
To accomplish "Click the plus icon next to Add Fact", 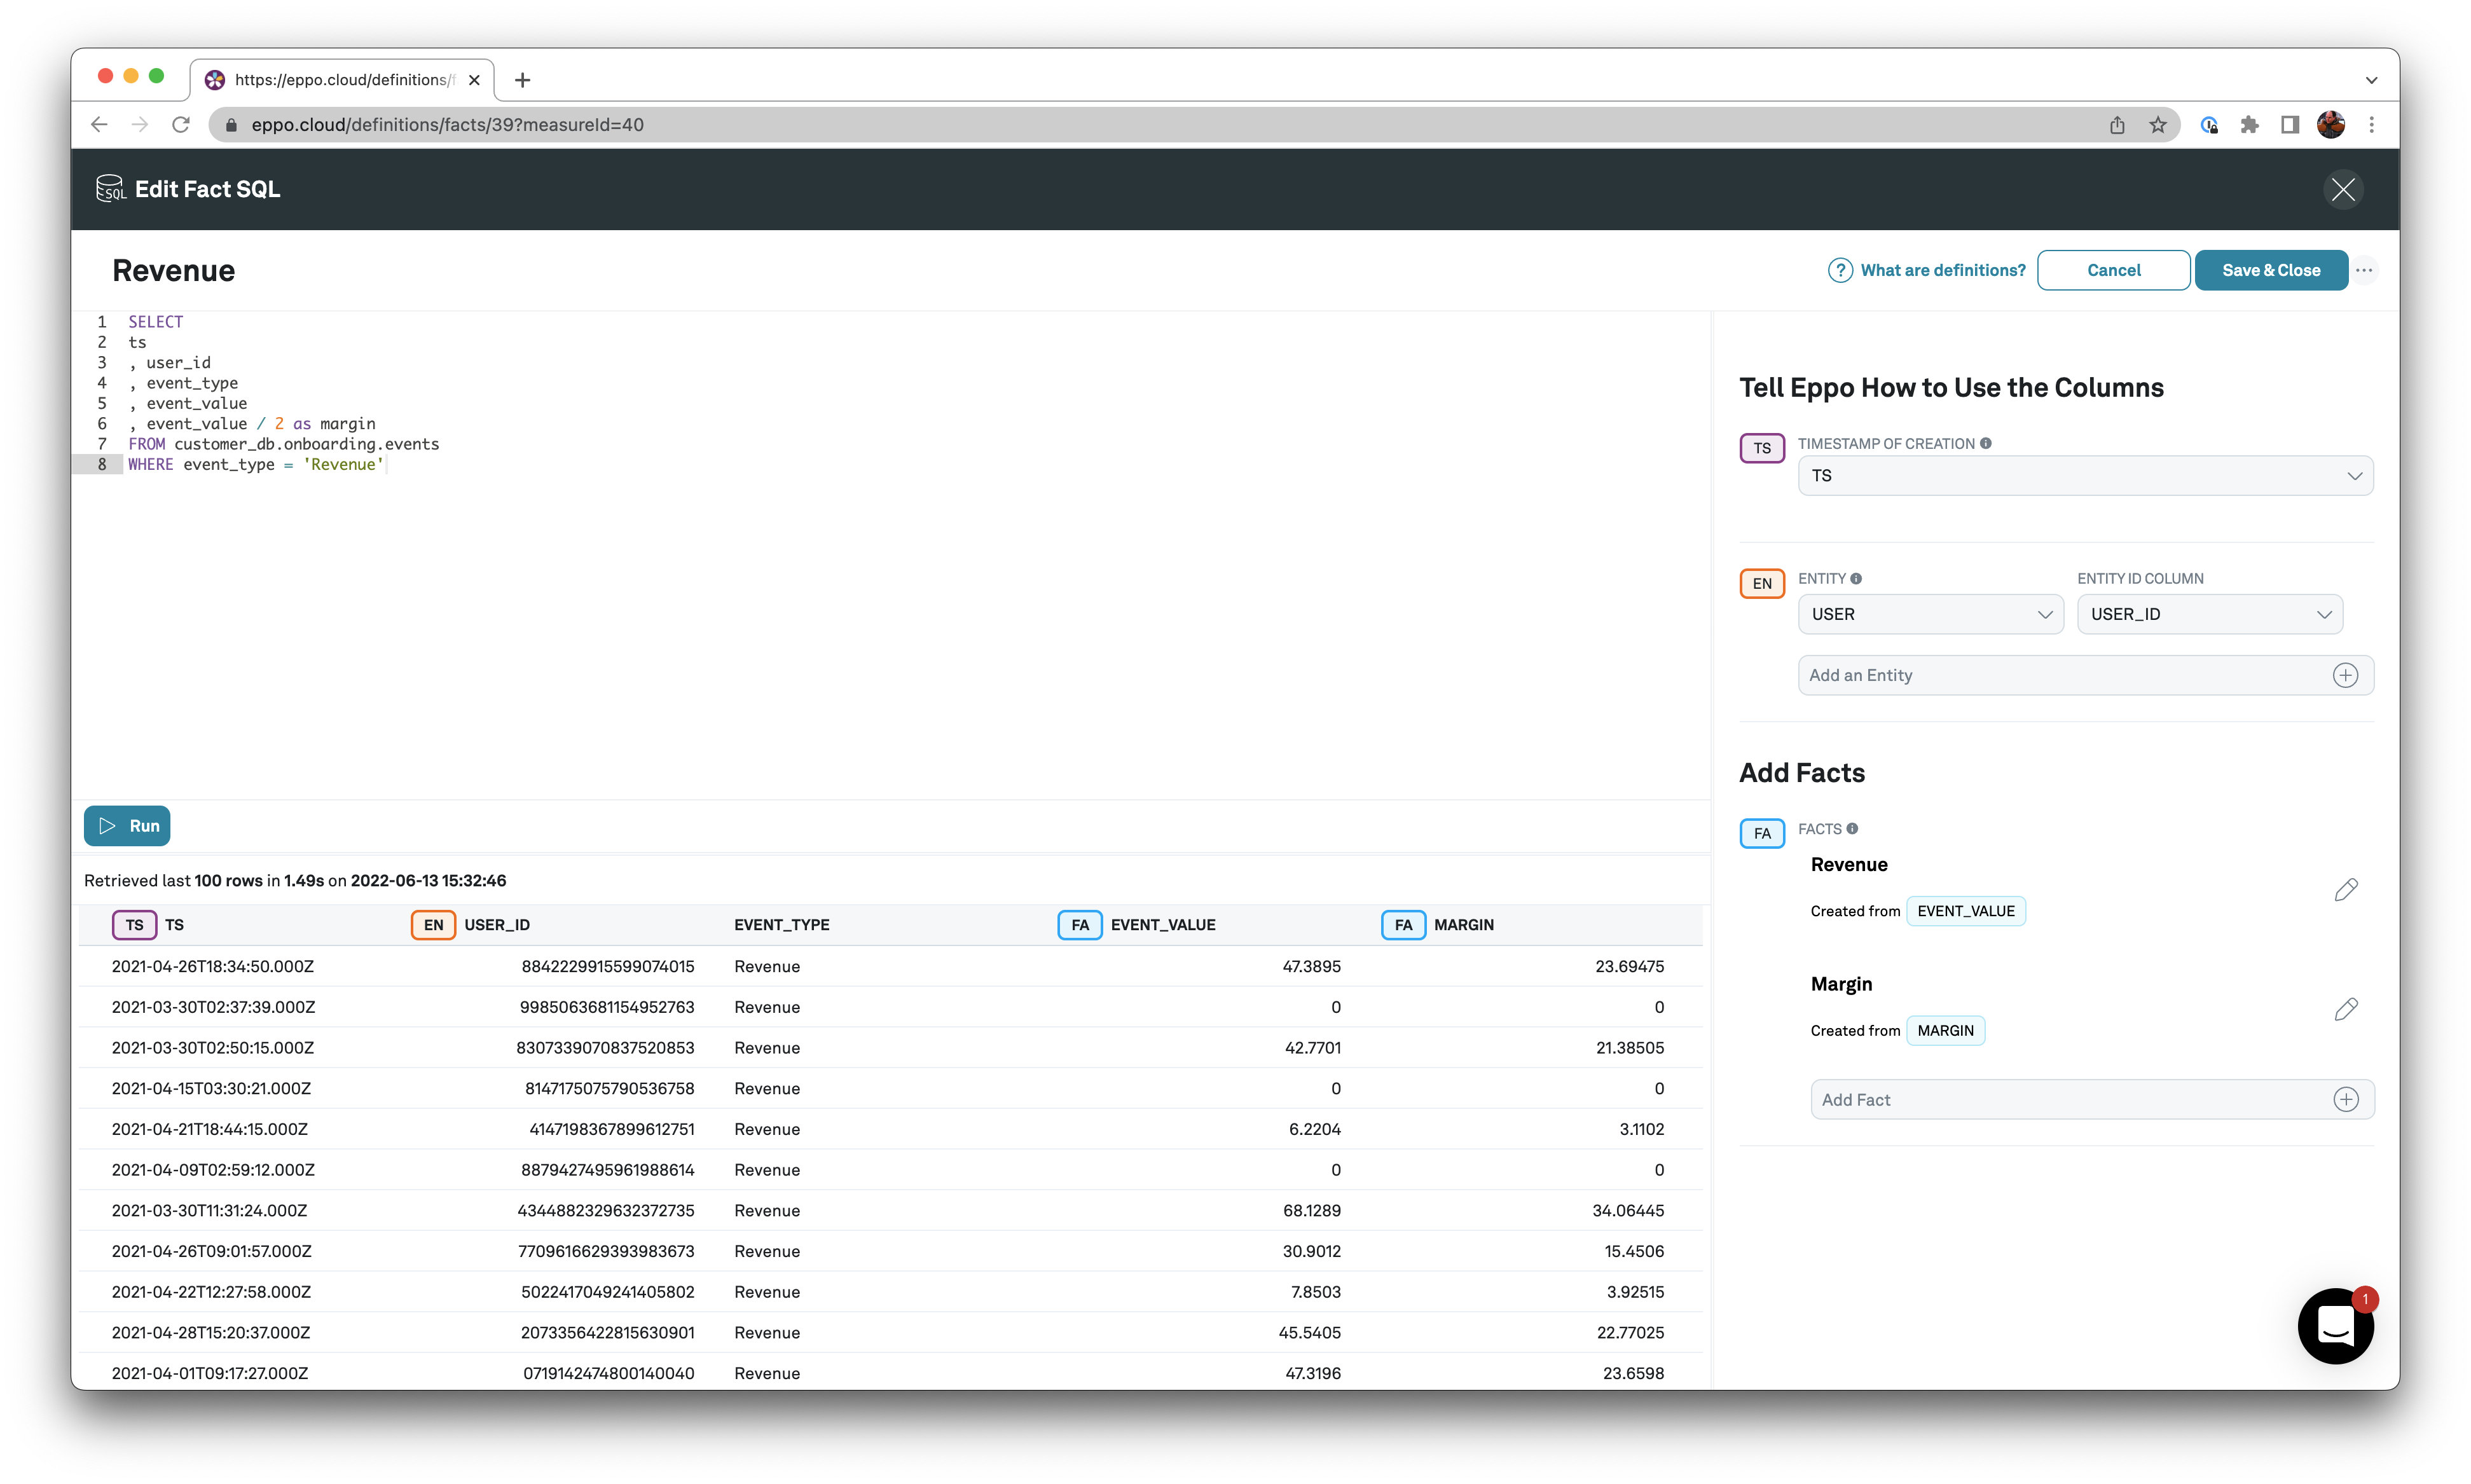I will click(2346, 1099).
